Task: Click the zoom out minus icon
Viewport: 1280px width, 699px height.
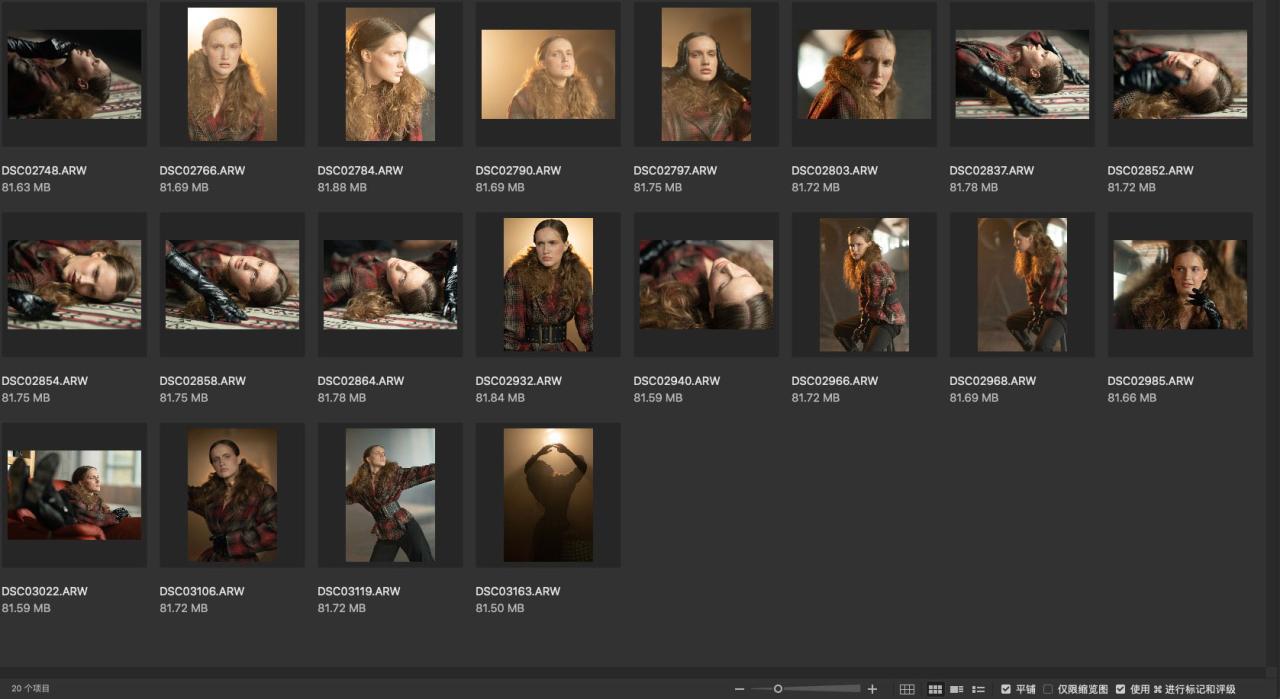Action: (x=739, y=689)
